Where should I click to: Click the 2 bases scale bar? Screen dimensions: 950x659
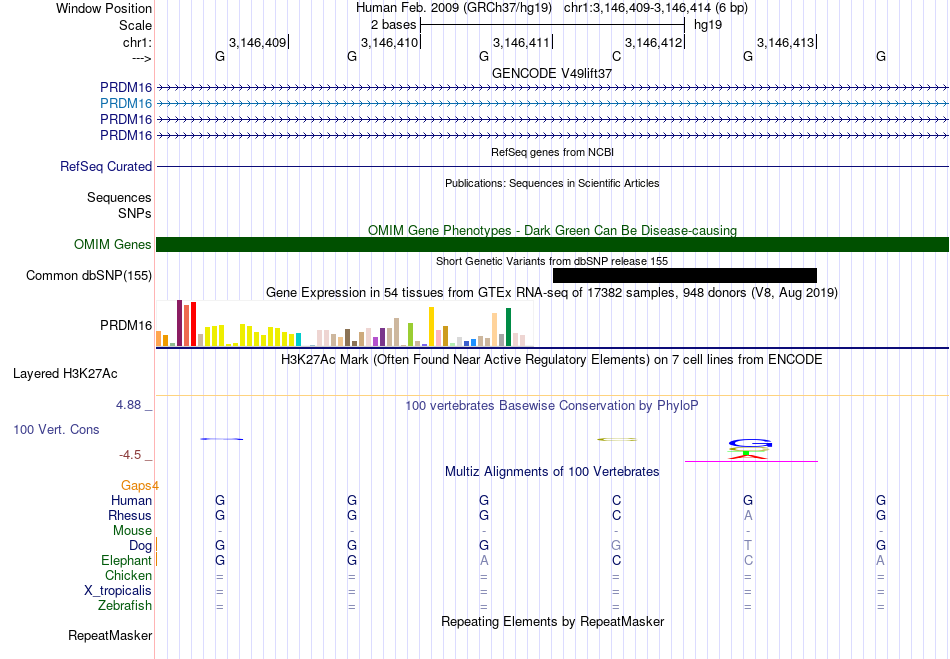pos(552,25)
